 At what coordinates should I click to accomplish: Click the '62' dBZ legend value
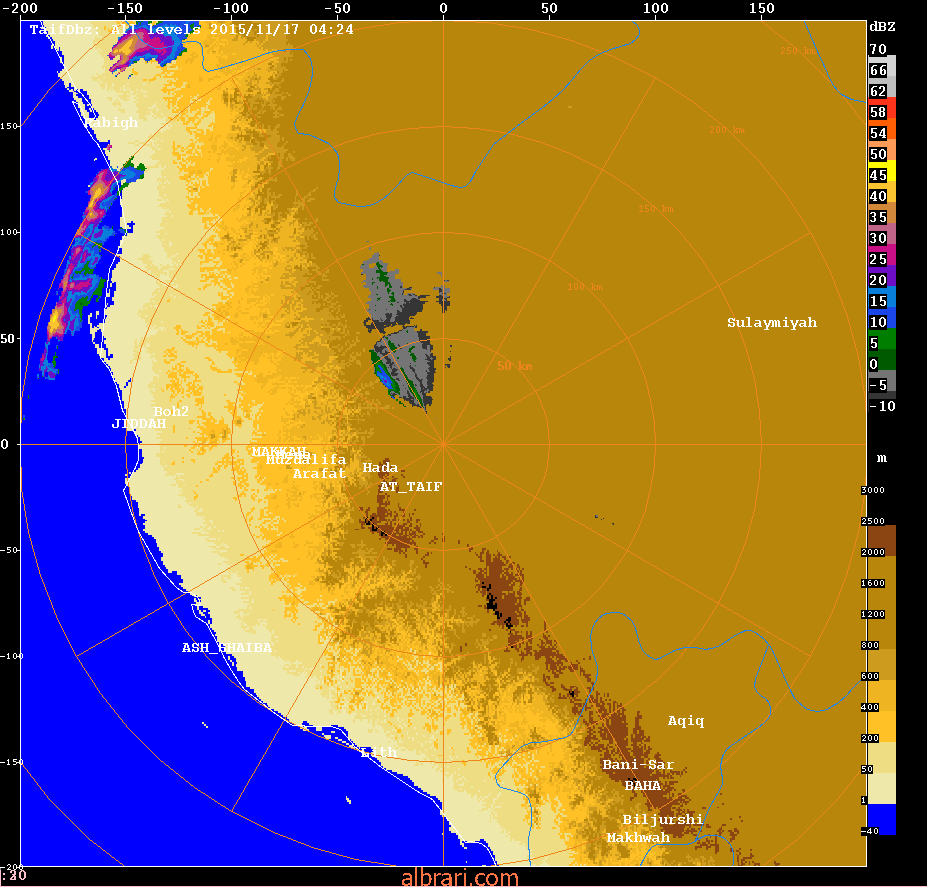(878, 91)
